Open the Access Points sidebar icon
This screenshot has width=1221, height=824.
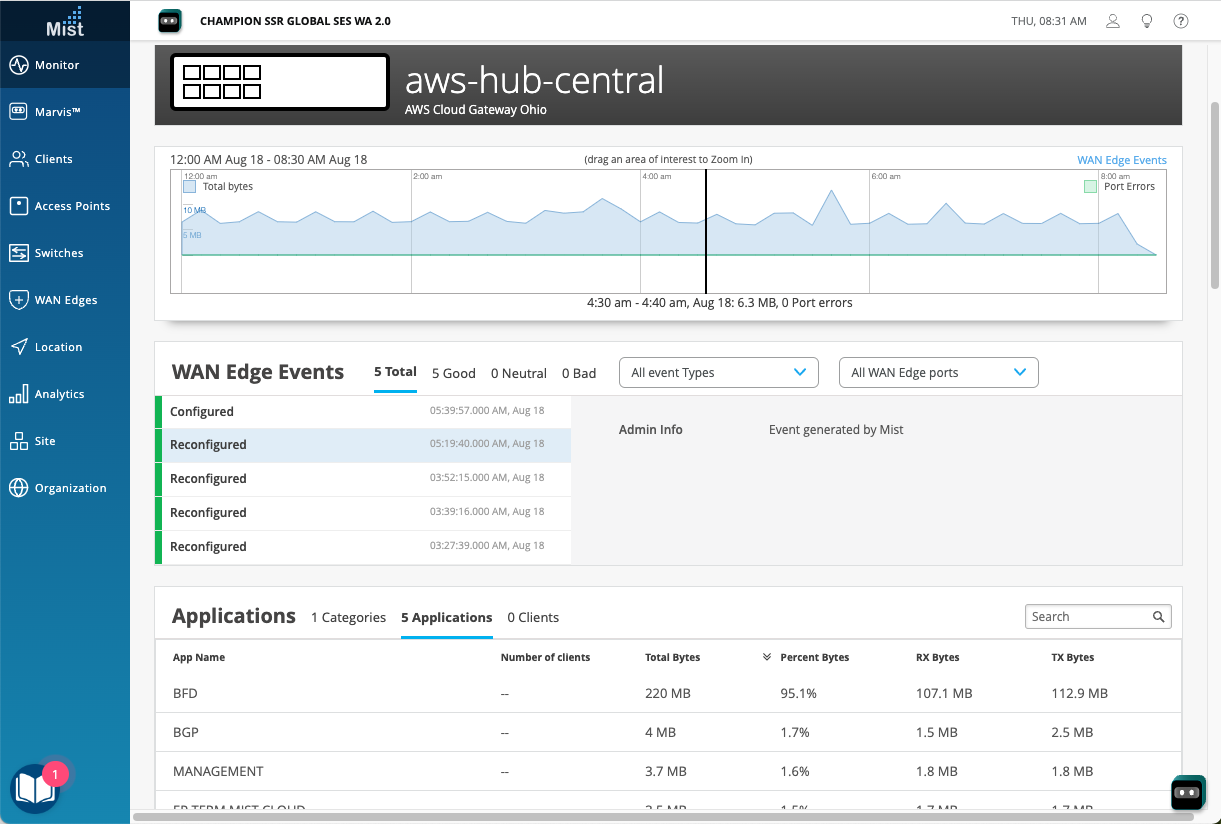(x=18, y=206)
